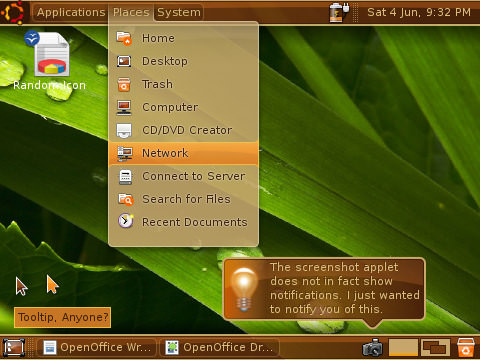The image size is (480, 360).
Task: Click the camera screenshot applet icon
Action: coord(373,347)
